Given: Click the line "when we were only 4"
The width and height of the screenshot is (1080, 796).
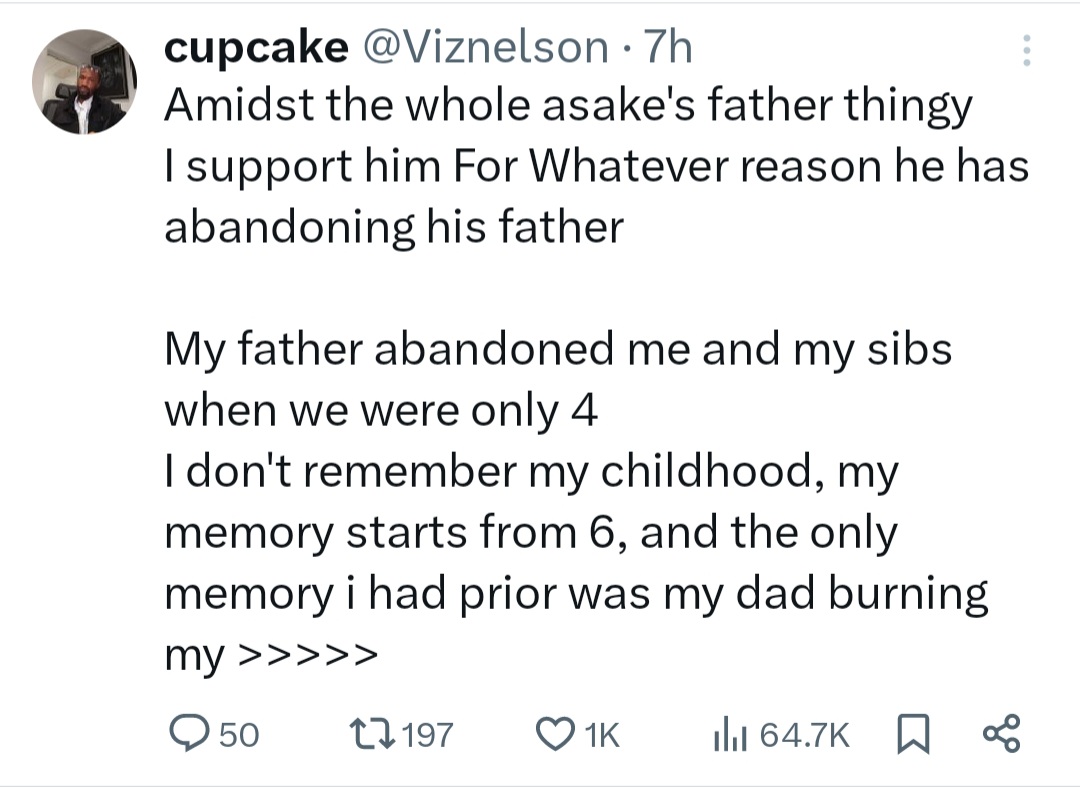Looking at the screenshot, I should pos(381,411).
